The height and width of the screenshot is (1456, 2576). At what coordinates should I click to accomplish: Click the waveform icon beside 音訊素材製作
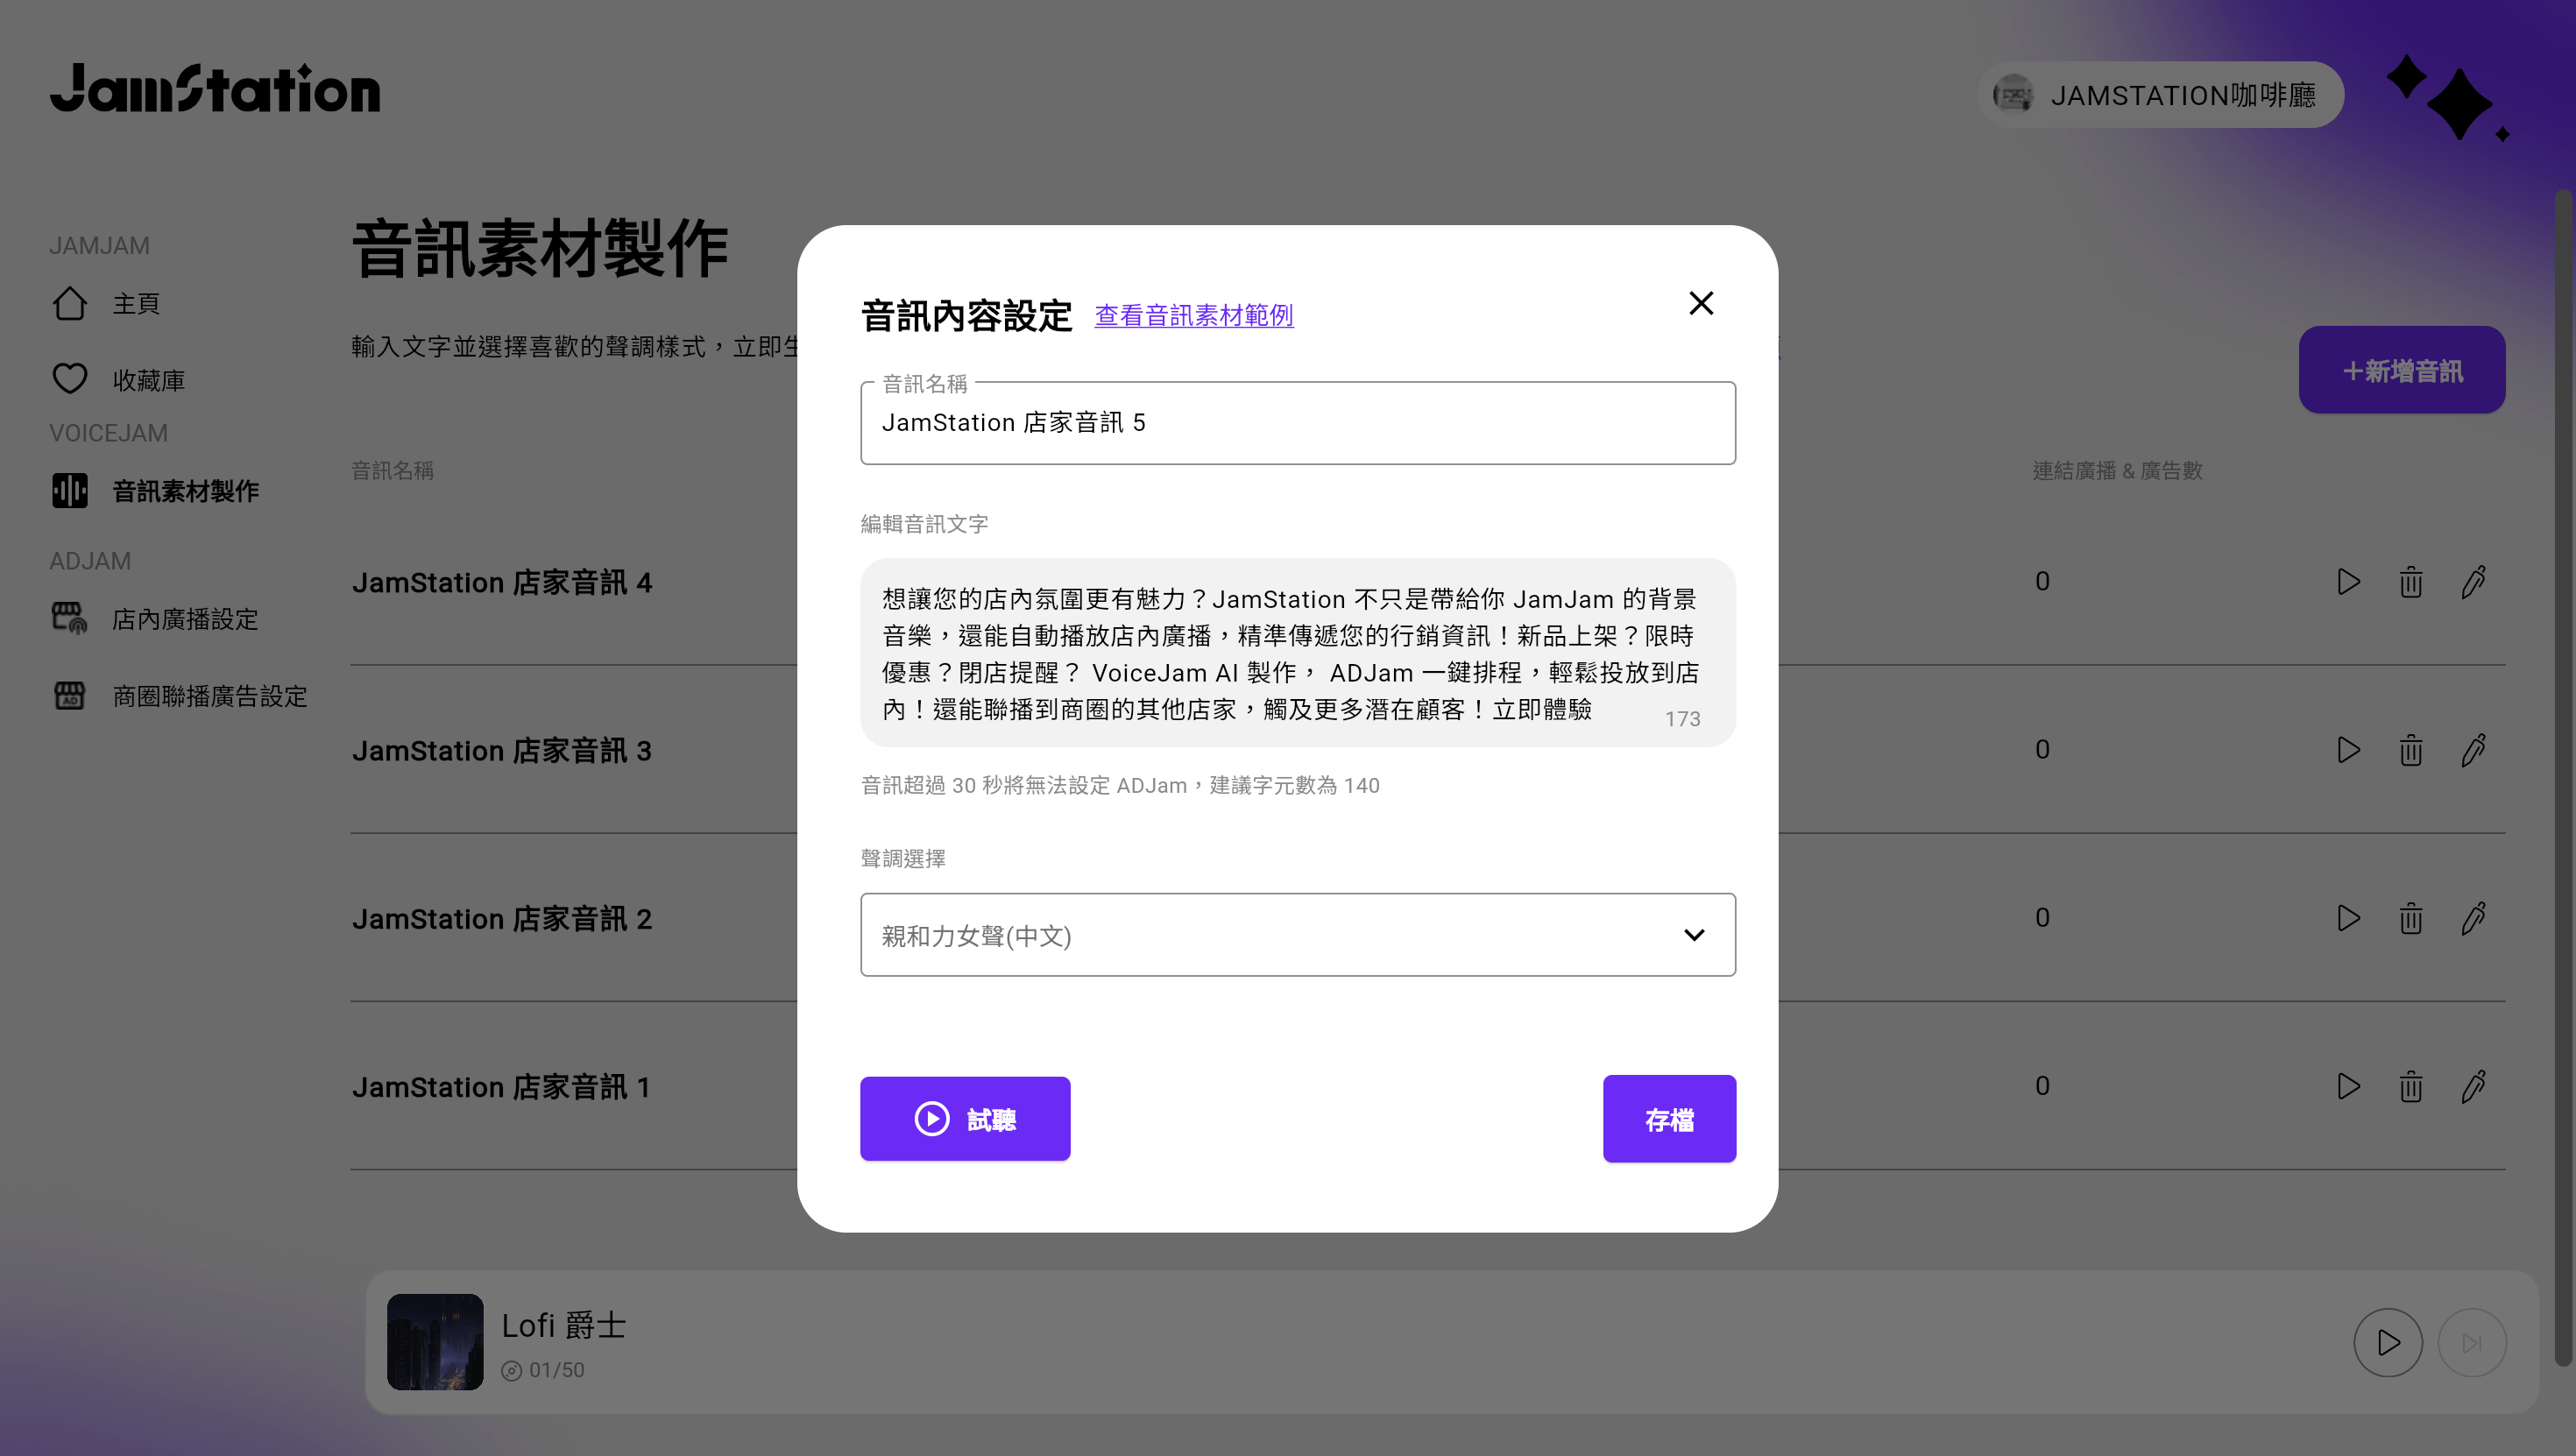point(70,491)
